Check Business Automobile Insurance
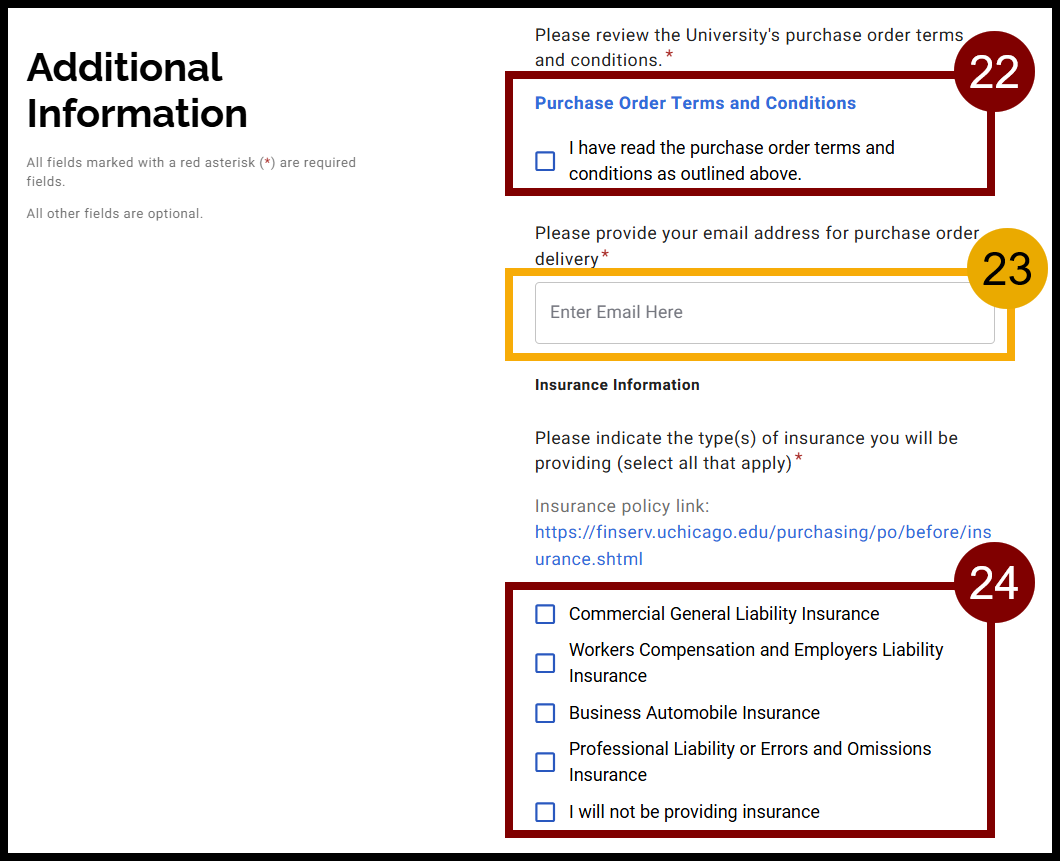 545,713
